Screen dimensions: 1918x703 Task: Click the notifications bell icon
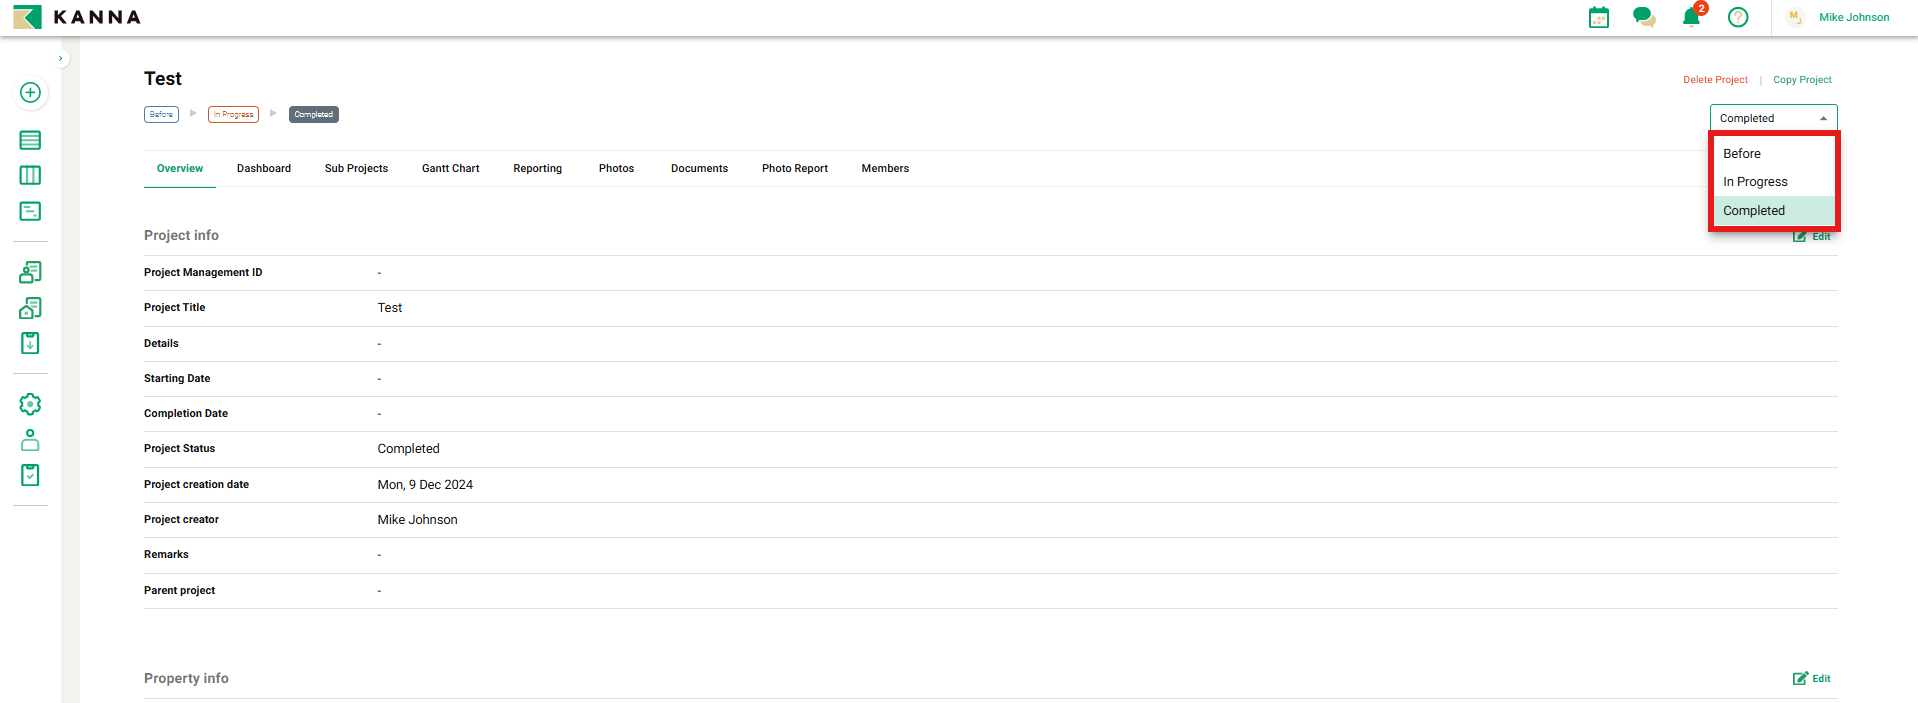(x=1691, y=18)
